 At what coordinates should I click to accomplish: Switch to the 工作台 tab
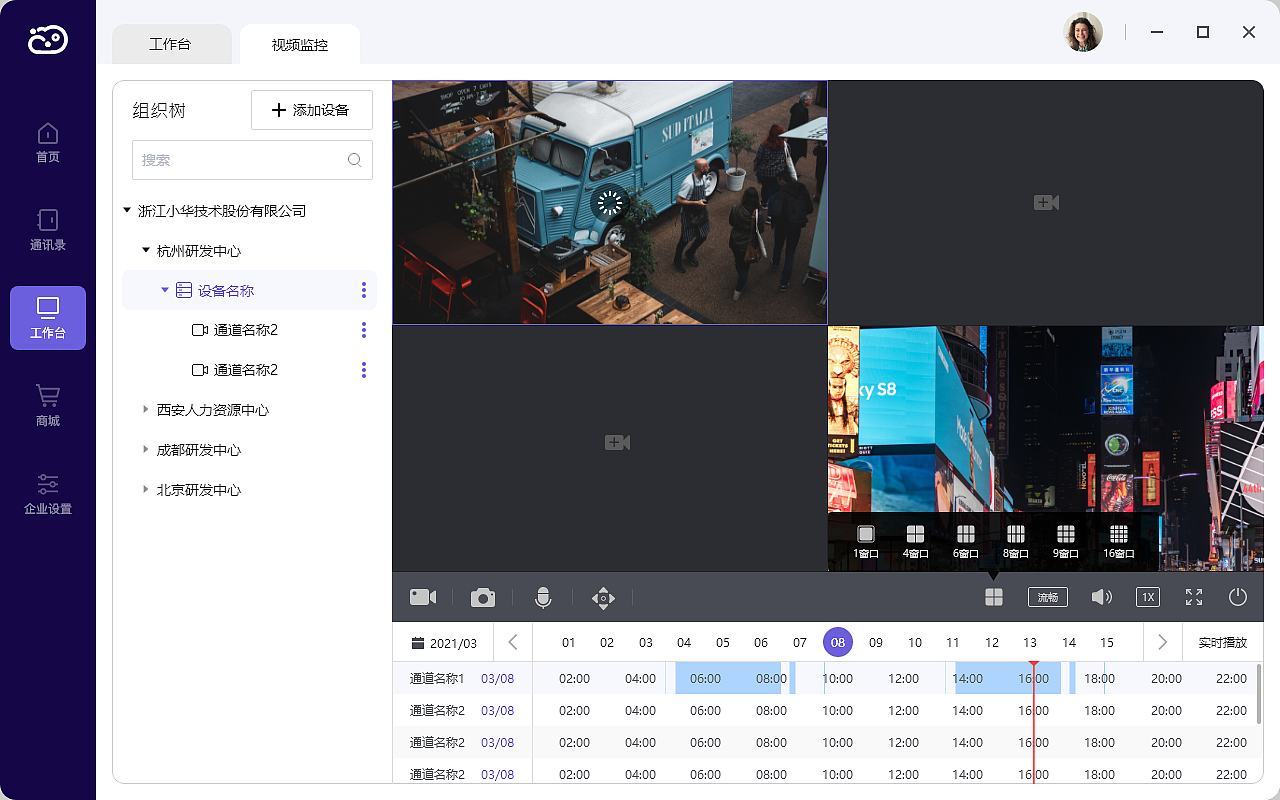[x=170, y=44]
